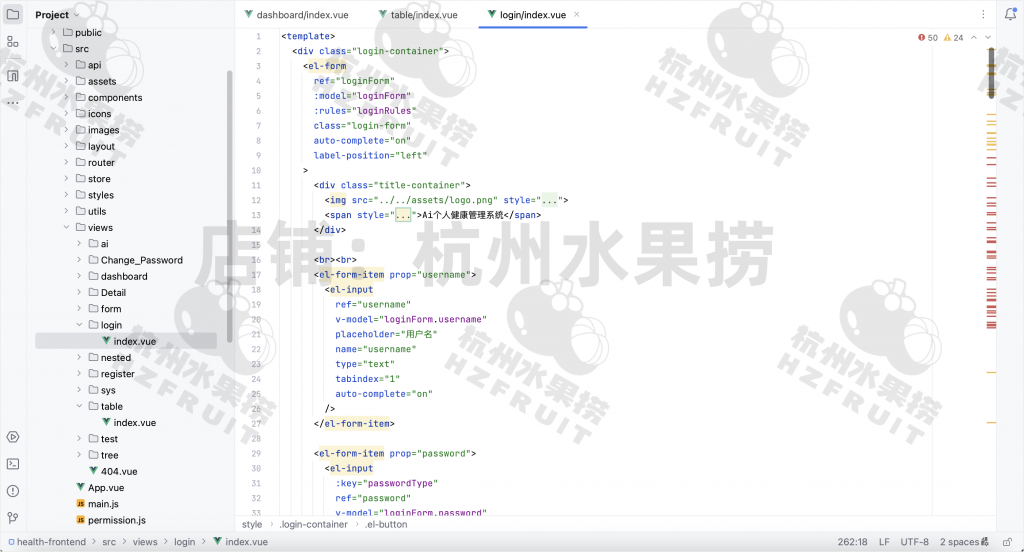
Task: Select the JS icon of permission.js
Action: coord(80,520)
